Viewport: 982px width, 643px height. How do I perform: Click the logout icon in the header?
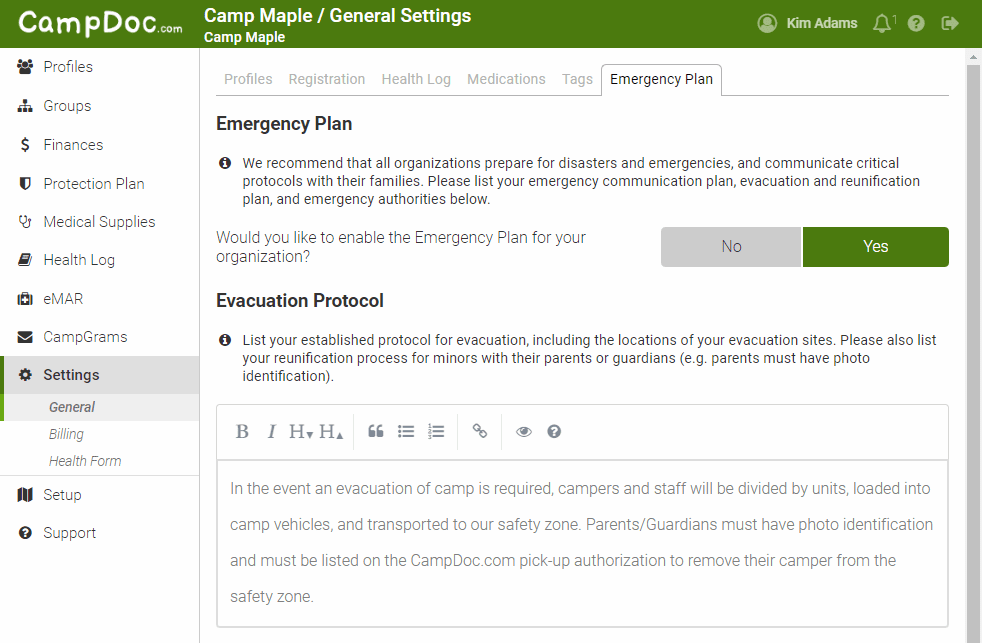point(950,24)
